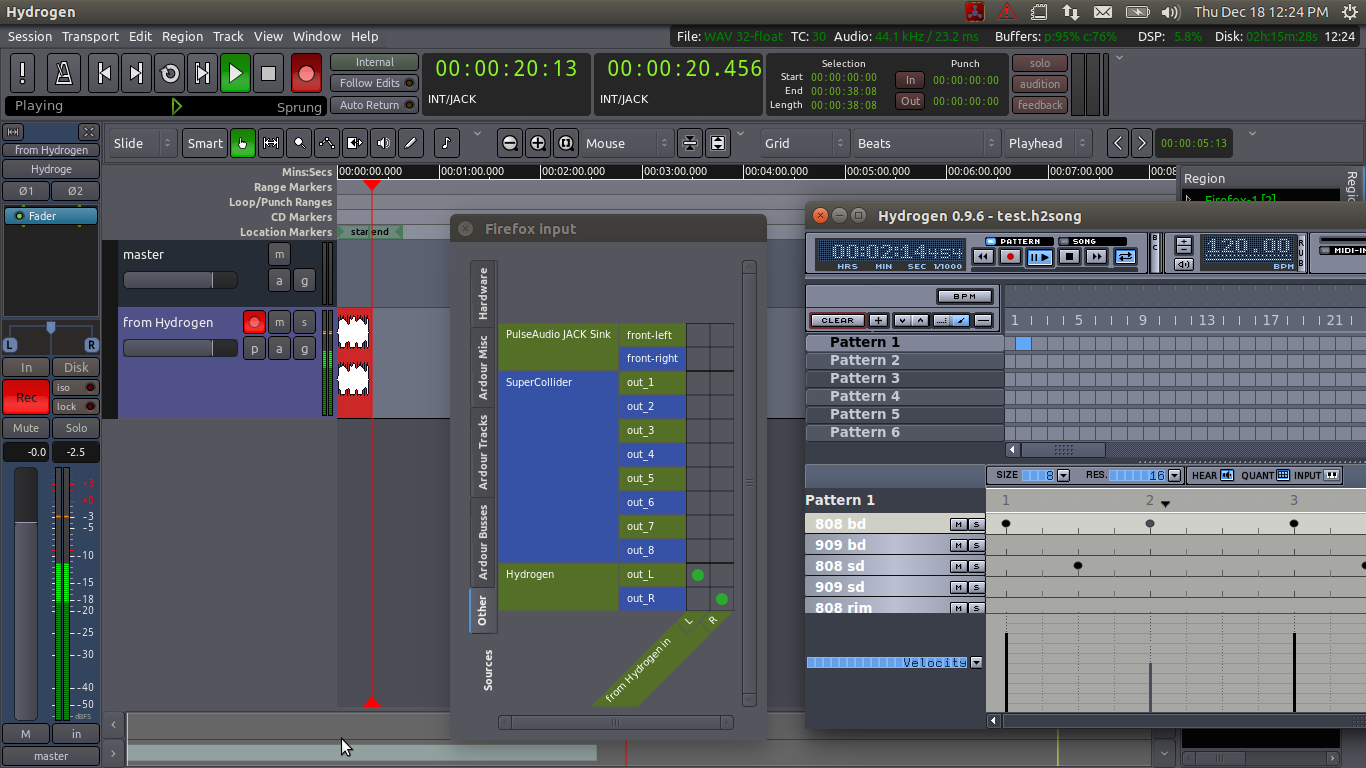1366x768 pixels.
Task: Zoom in the Ardour timeline
Action: 538,143
